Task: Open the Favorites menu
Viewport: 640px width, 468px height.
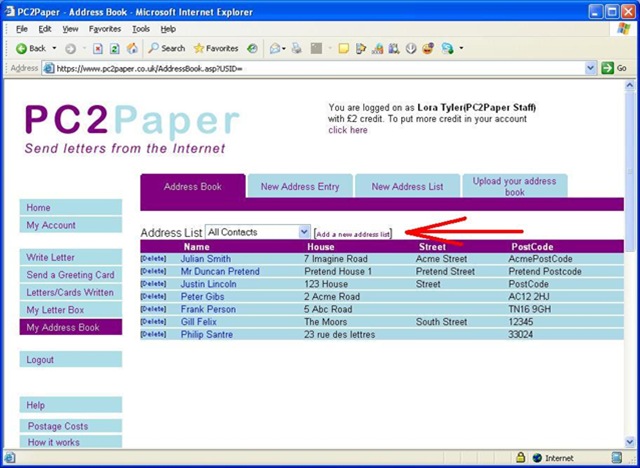Action: 105,29
